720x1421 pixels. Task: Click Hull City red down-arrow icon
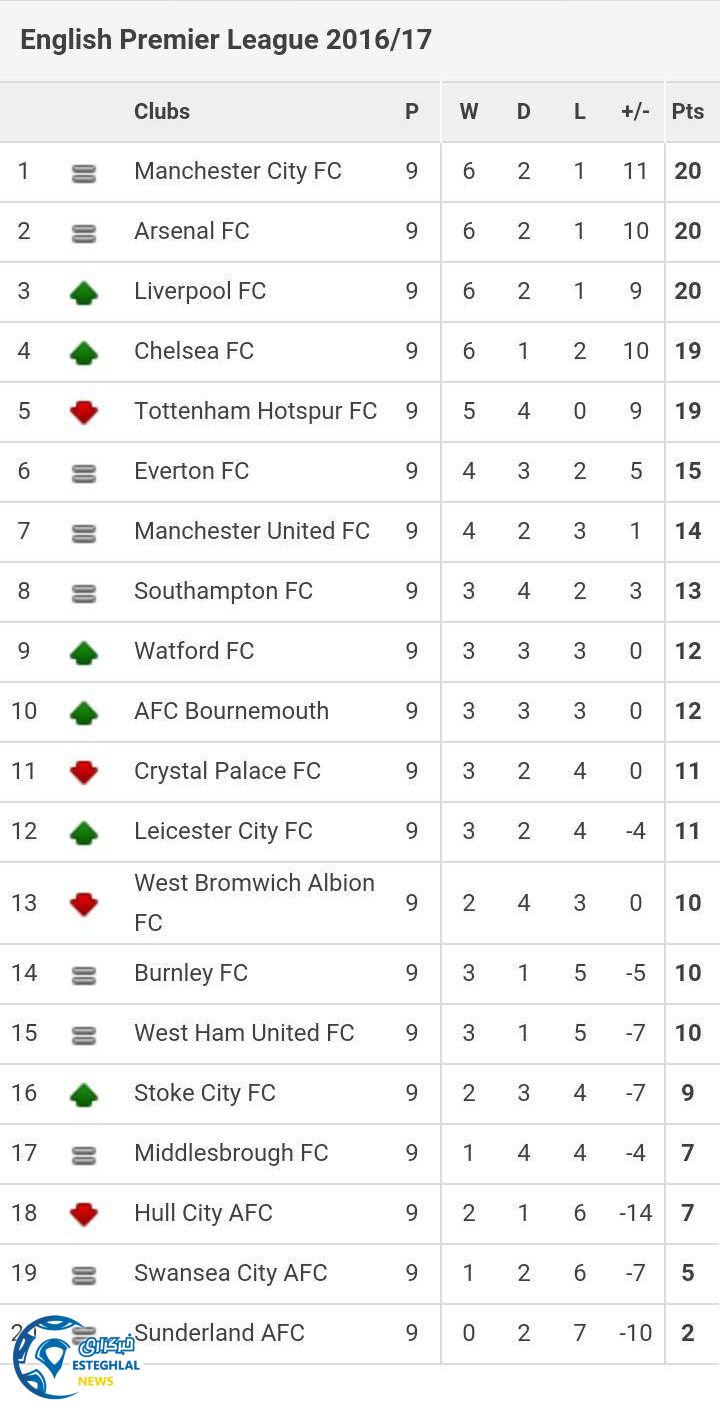[x=84, y=1214]
